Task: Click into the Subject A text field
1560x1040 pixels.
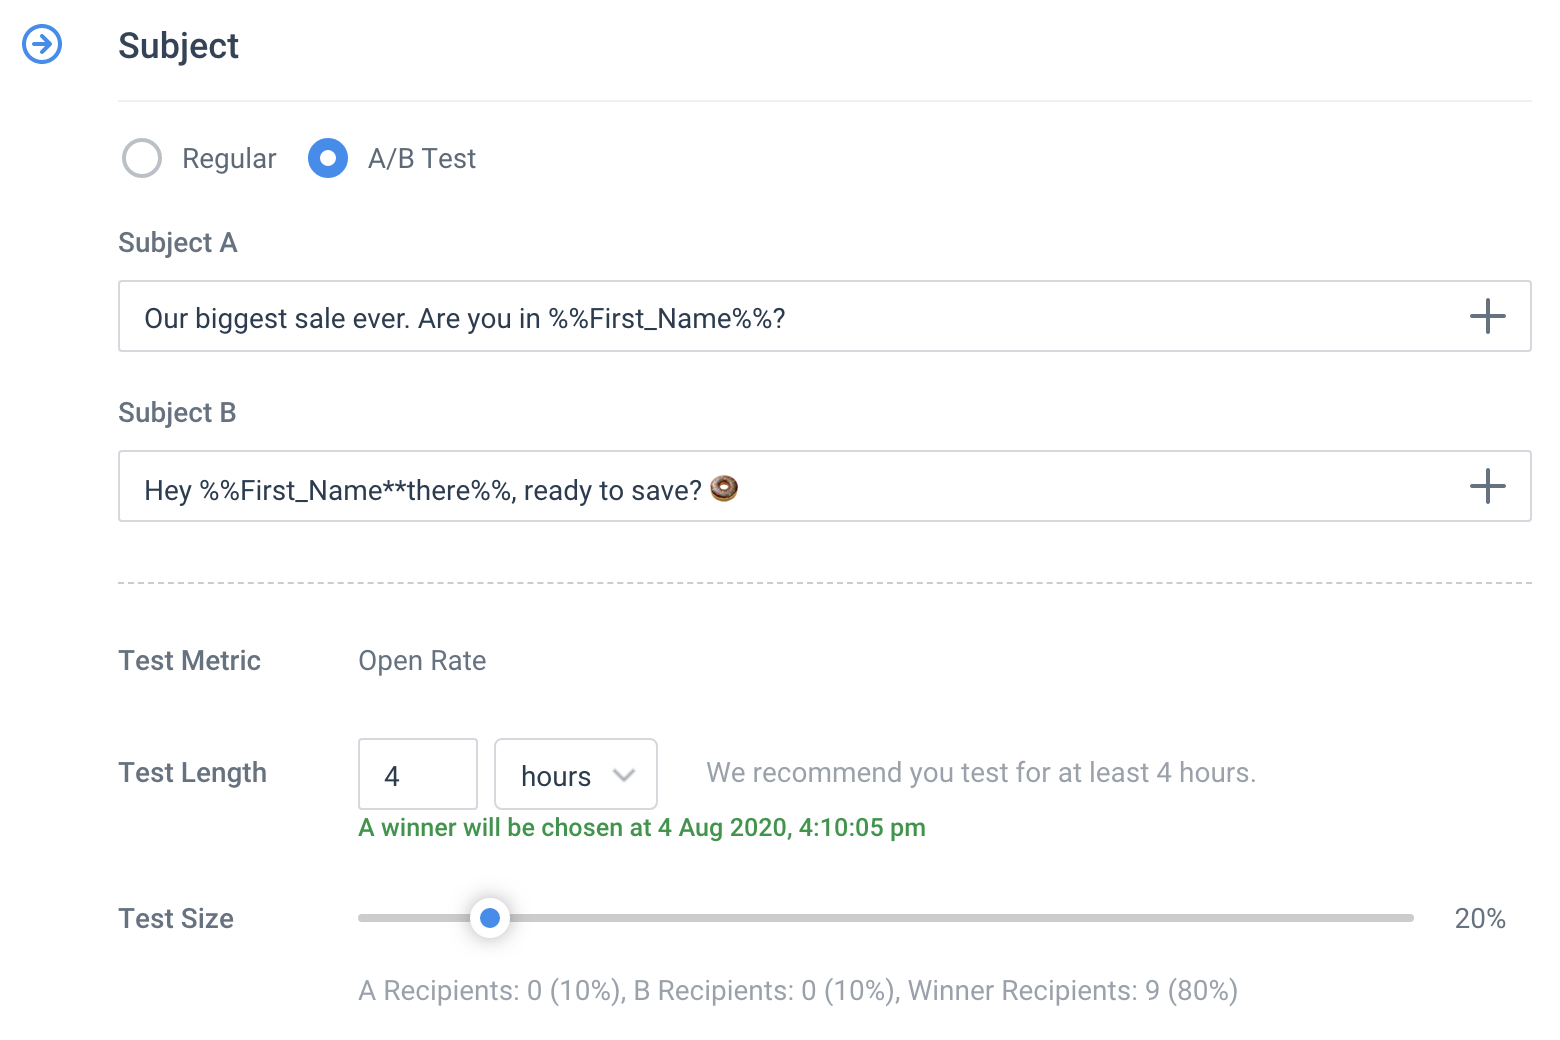Action: coord(825,316)
